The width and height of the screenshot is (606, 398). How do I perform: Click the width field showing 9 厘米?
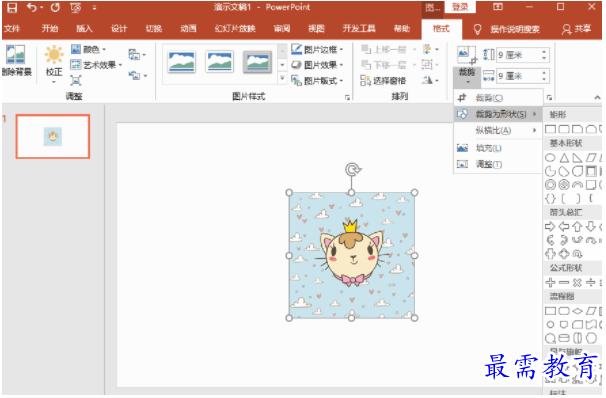[517, 76]
